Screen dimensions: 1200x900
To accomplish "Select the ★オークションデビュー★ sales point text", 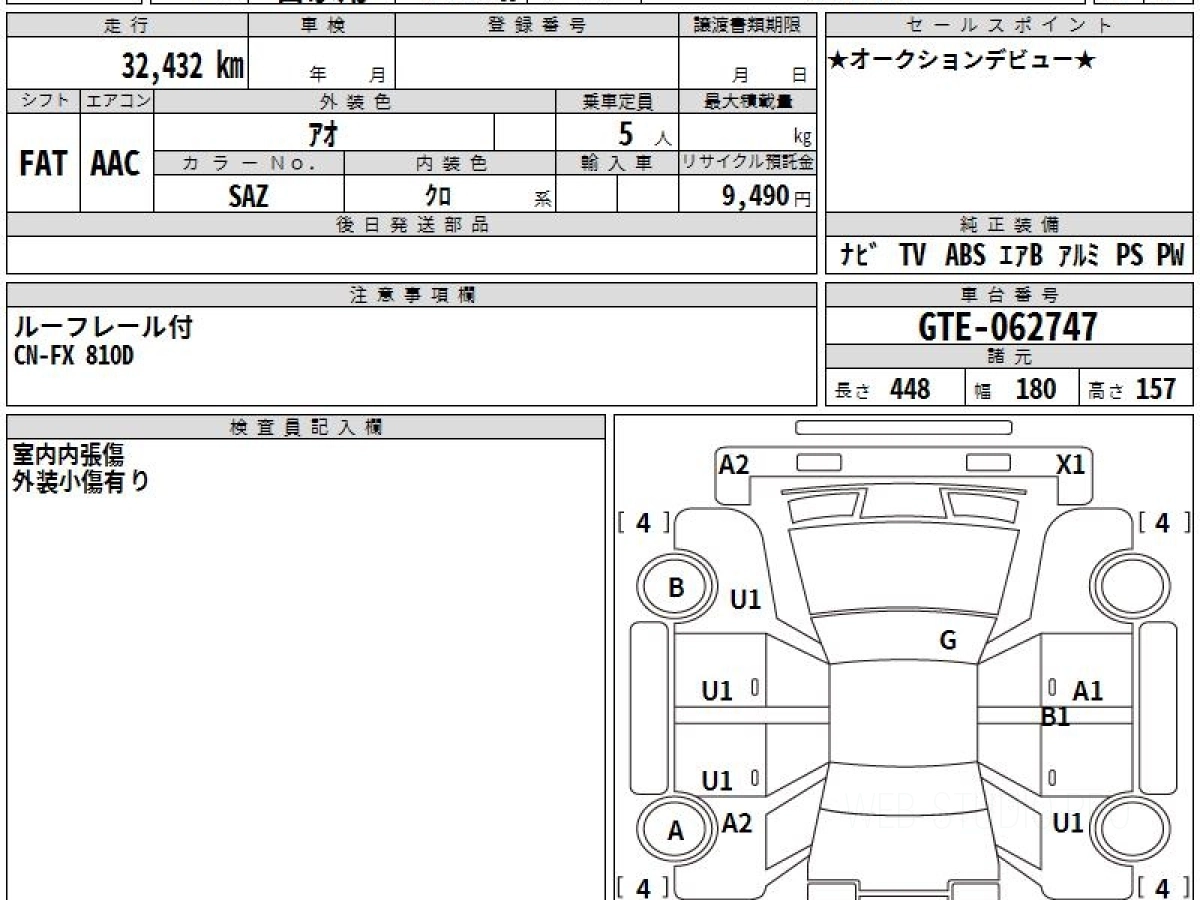I will point(963,61).
